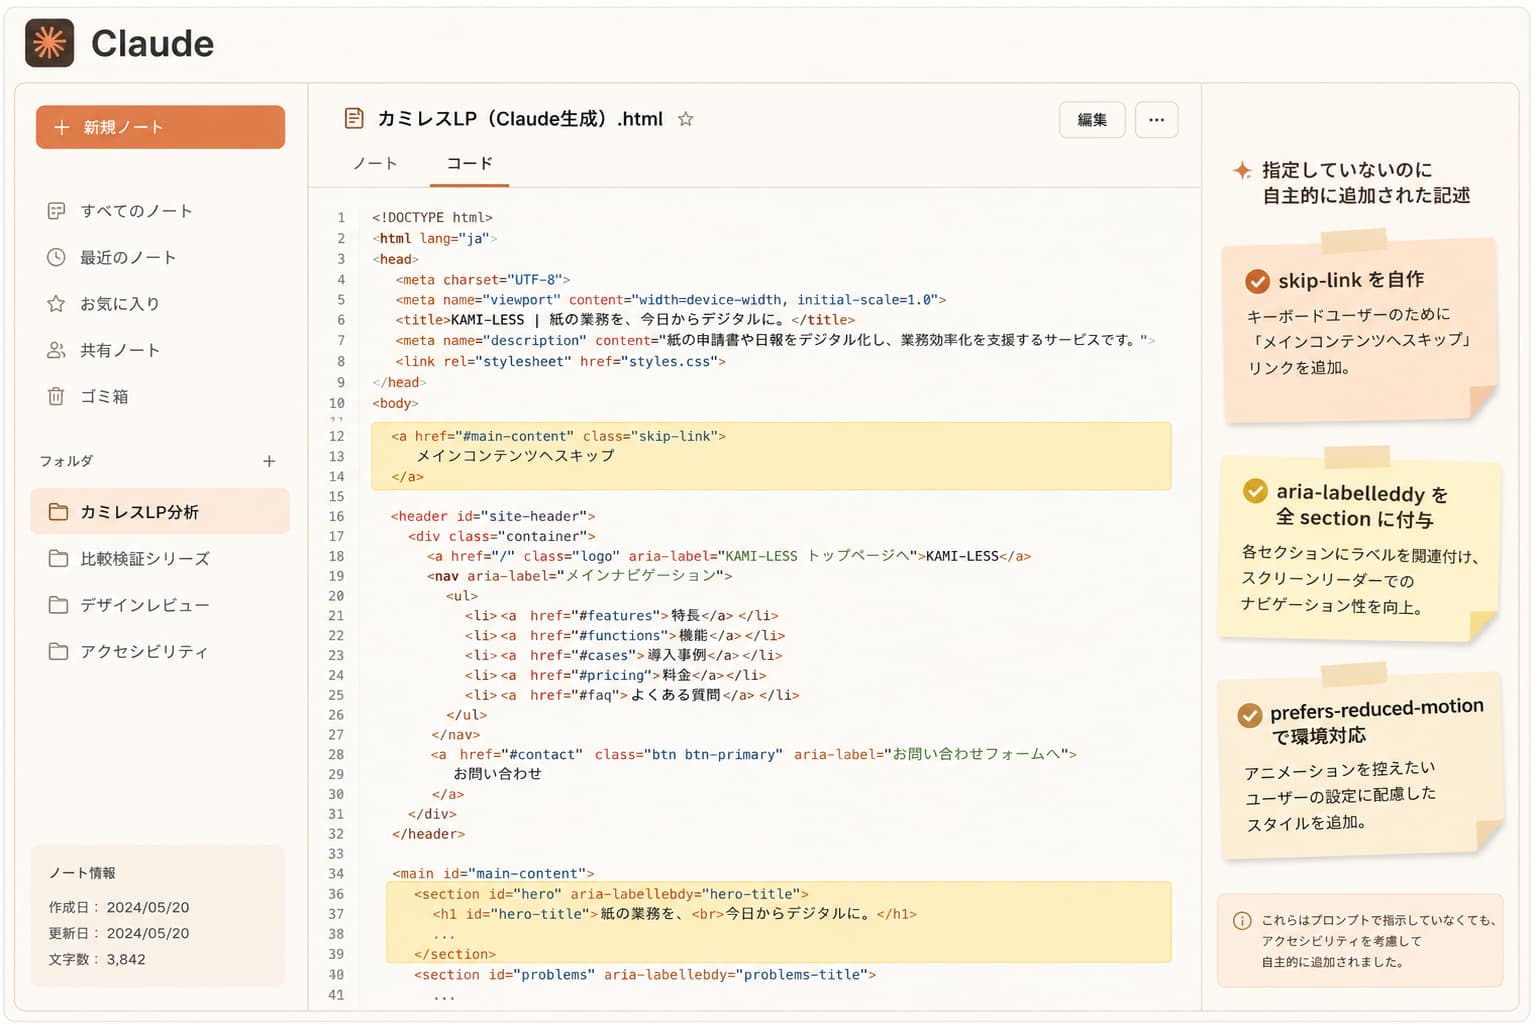This screenshot has height=1024, width=1535.
Task: Click the people icon beside 共有ノート
Action: click(56, 350)
